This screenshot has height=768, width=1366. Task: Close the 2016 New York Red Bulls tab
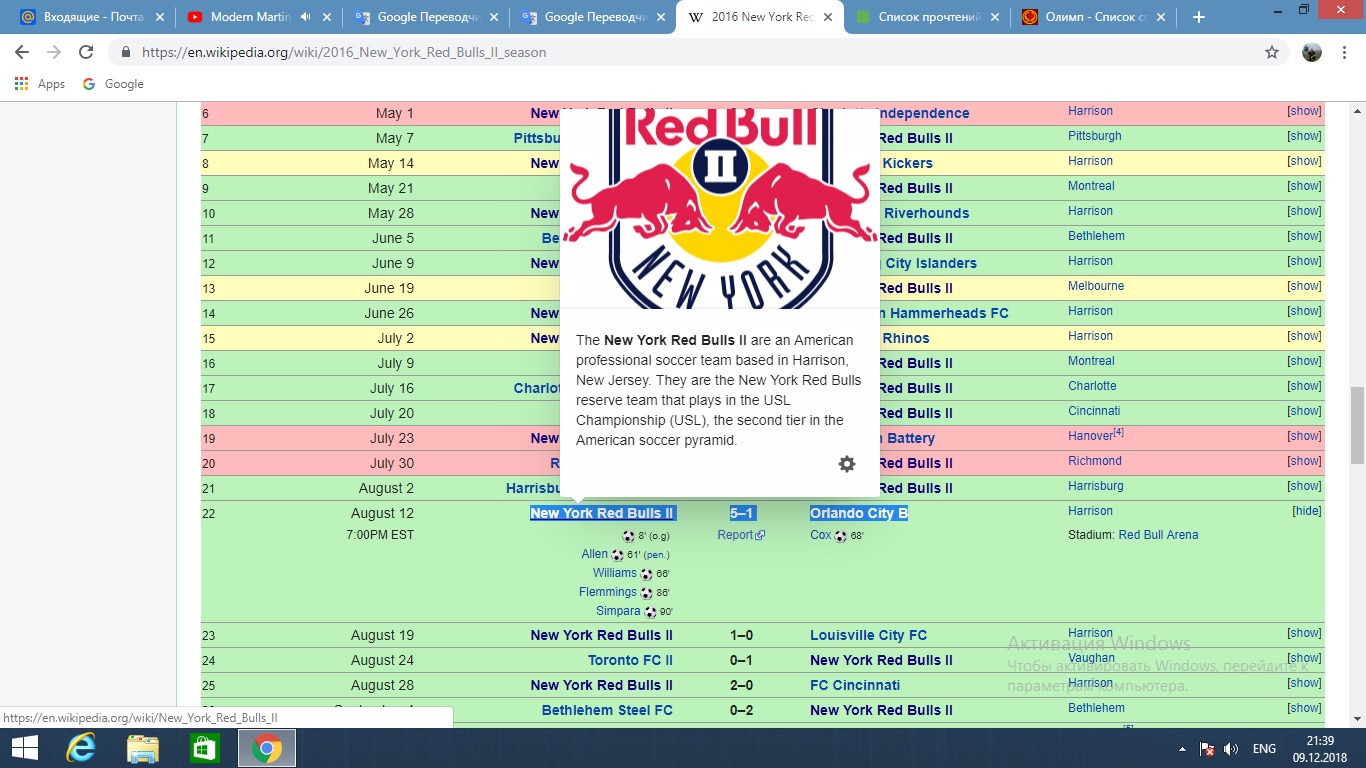click(x=826, y=17)
